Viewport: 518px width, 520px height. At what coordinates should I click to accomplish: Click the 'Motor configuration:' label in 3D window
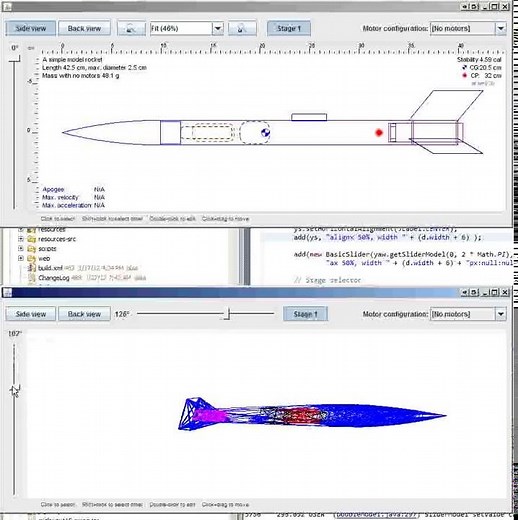pos(395,314)
